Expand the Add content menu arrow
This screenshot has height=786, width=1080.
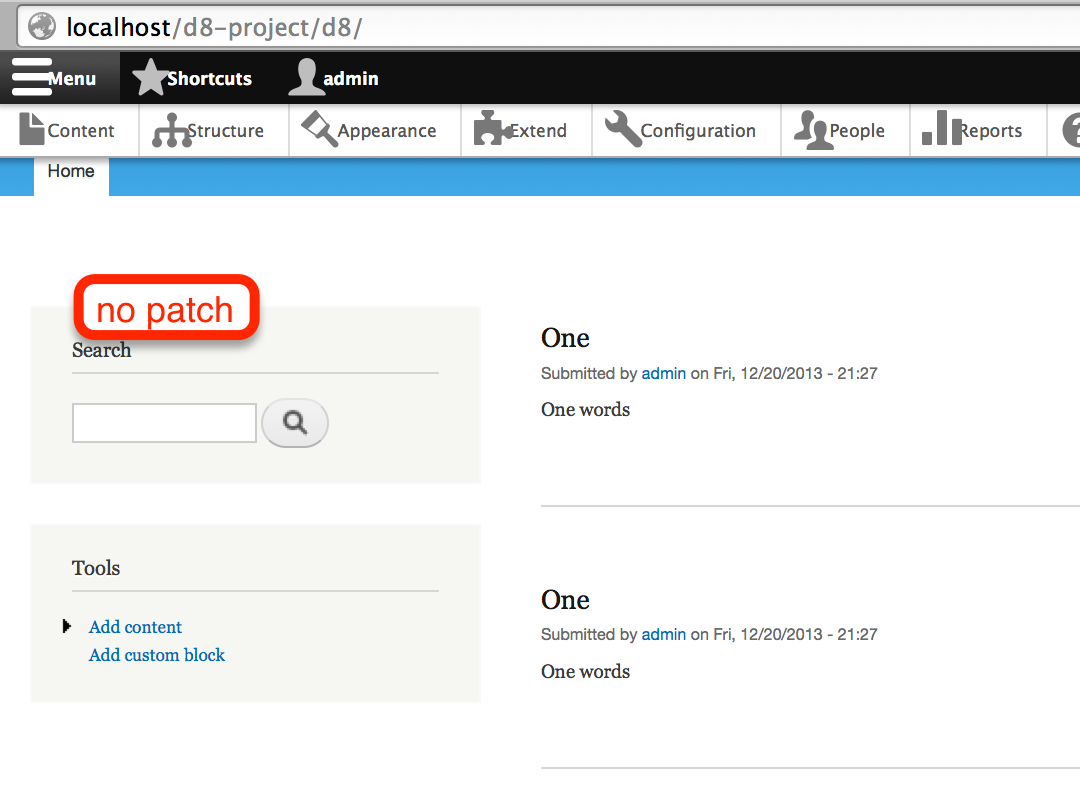[67, 626]
